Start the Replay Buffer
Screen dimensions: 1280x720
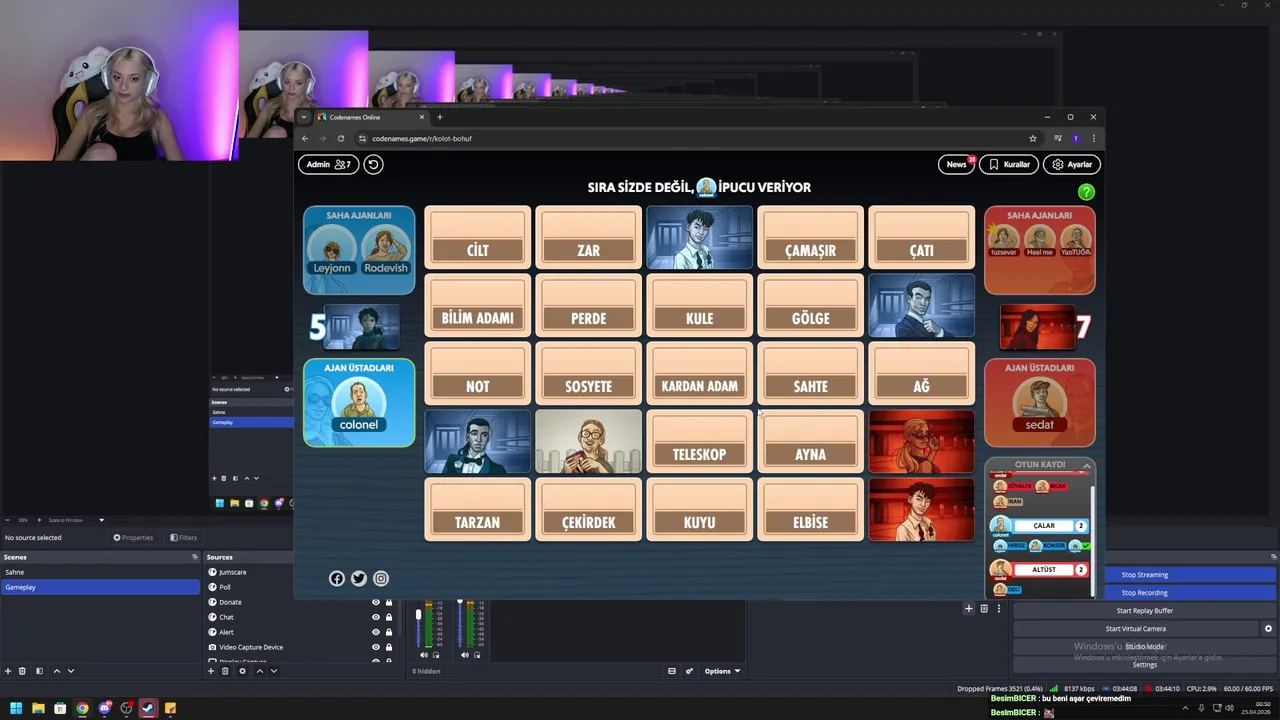pos(1145,611)
